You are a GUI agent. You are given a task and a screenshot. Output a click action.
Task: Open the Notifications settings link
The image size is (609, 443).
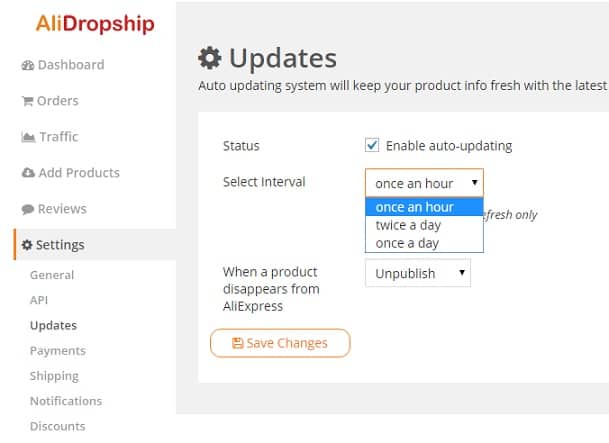pos(66,401)
